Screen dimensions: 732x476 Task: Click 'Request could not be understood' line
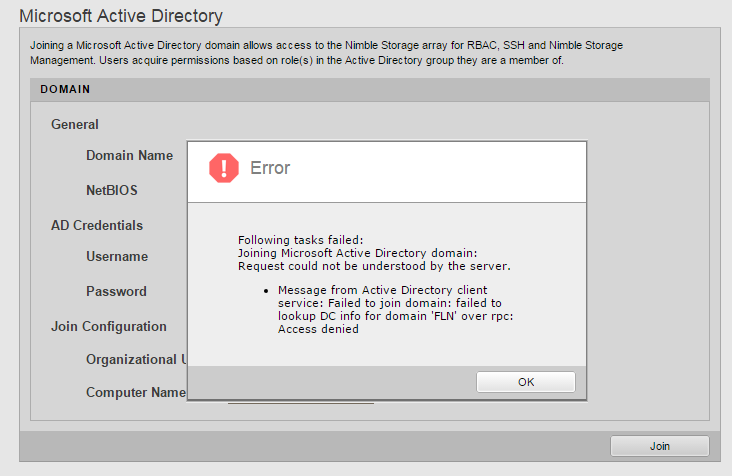pyautogui.click(x=374, y=266)
